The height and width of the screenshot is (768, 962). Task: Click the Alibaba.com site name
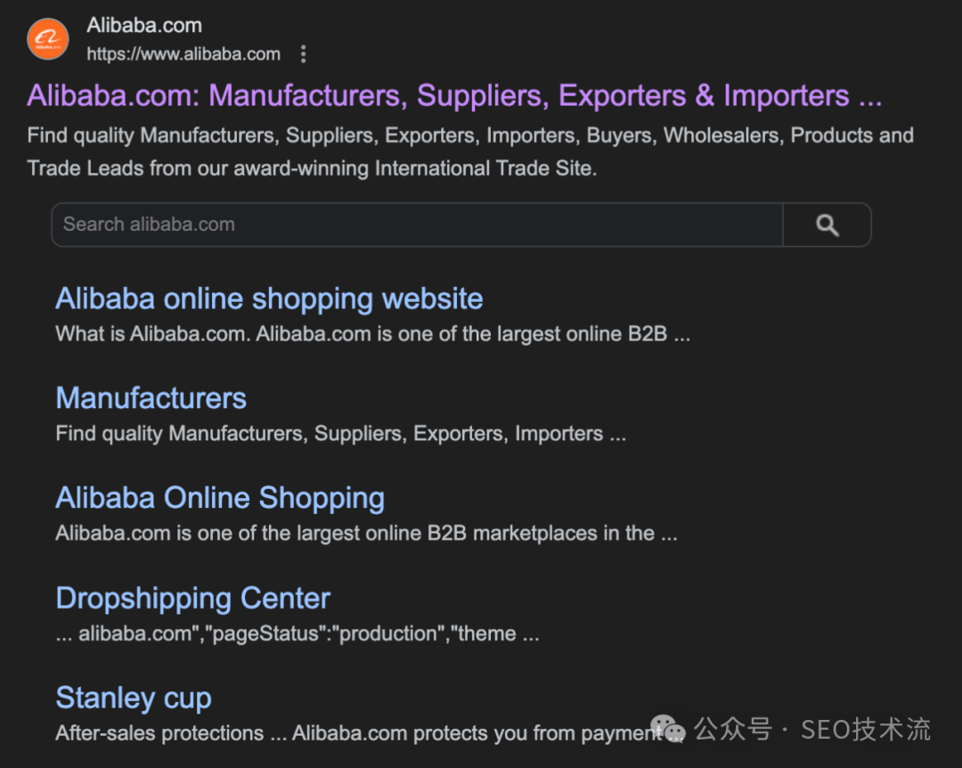click(x=144, y=25)
